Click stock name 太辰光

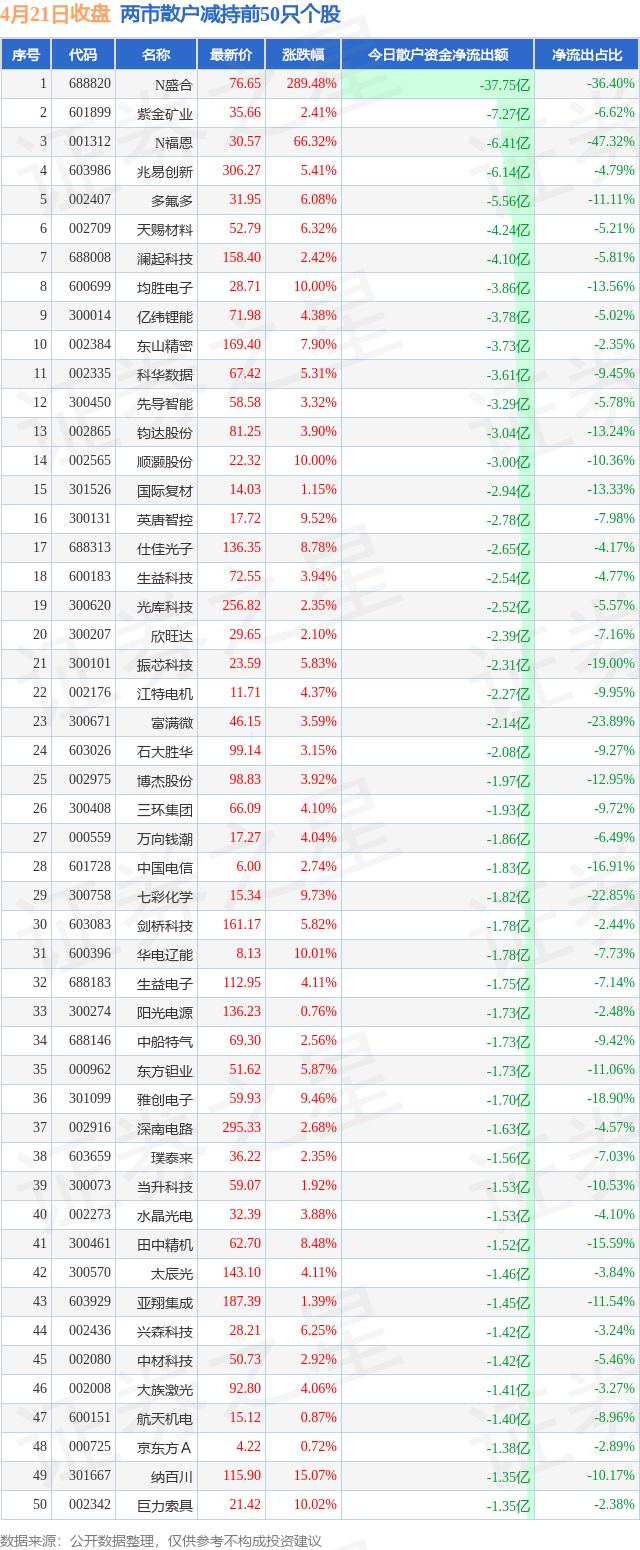point(172,1273)
